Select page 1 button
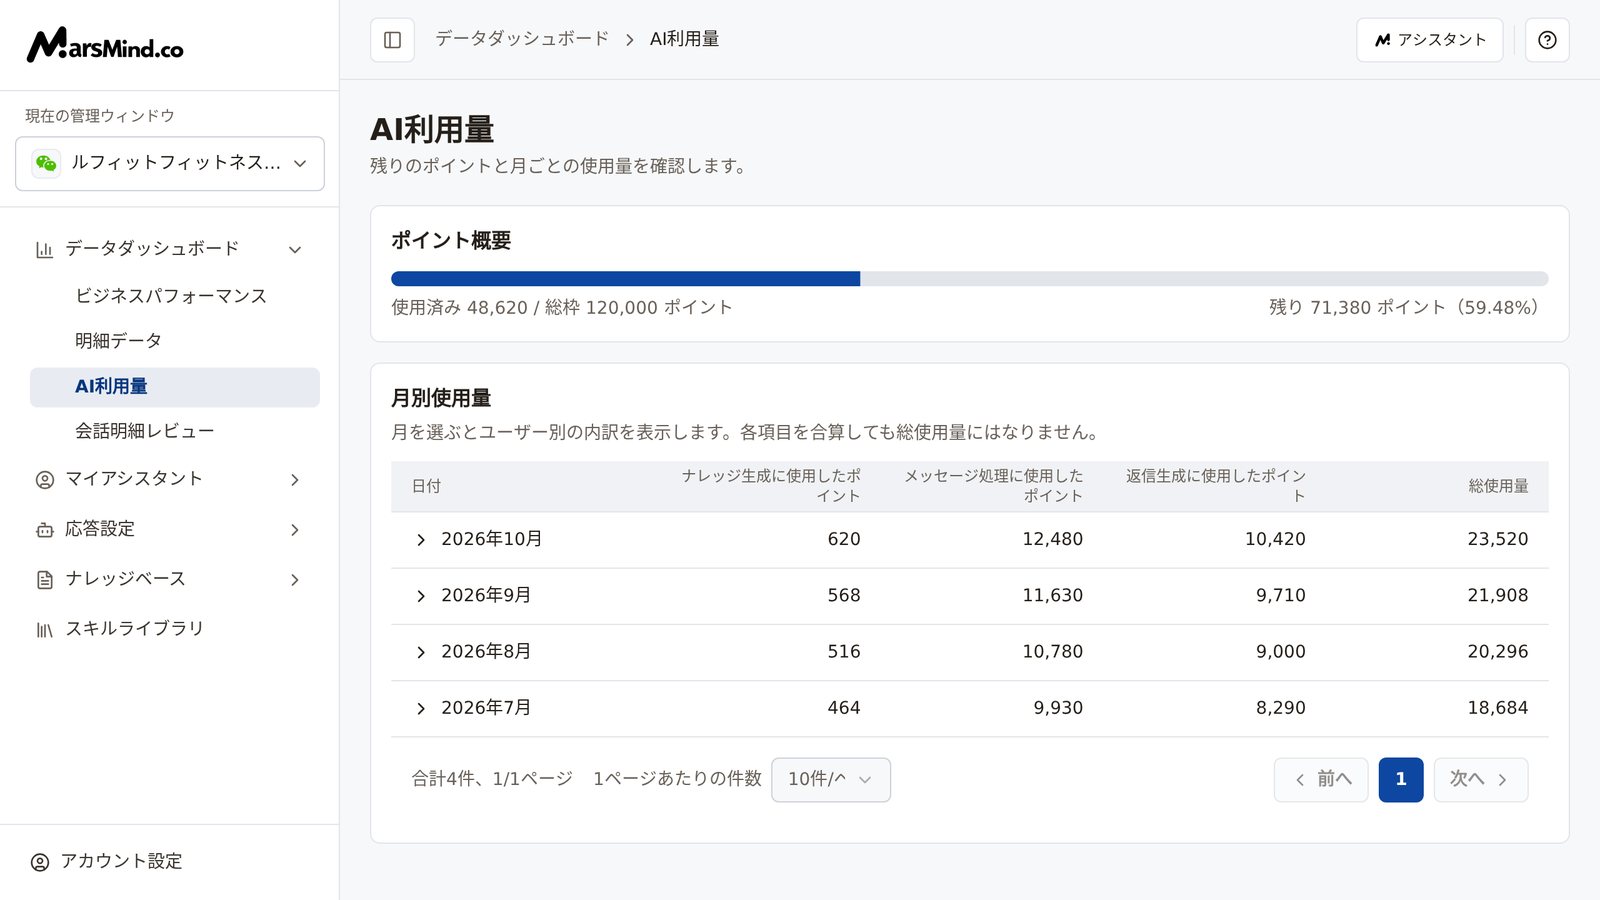 point(1401,780)
